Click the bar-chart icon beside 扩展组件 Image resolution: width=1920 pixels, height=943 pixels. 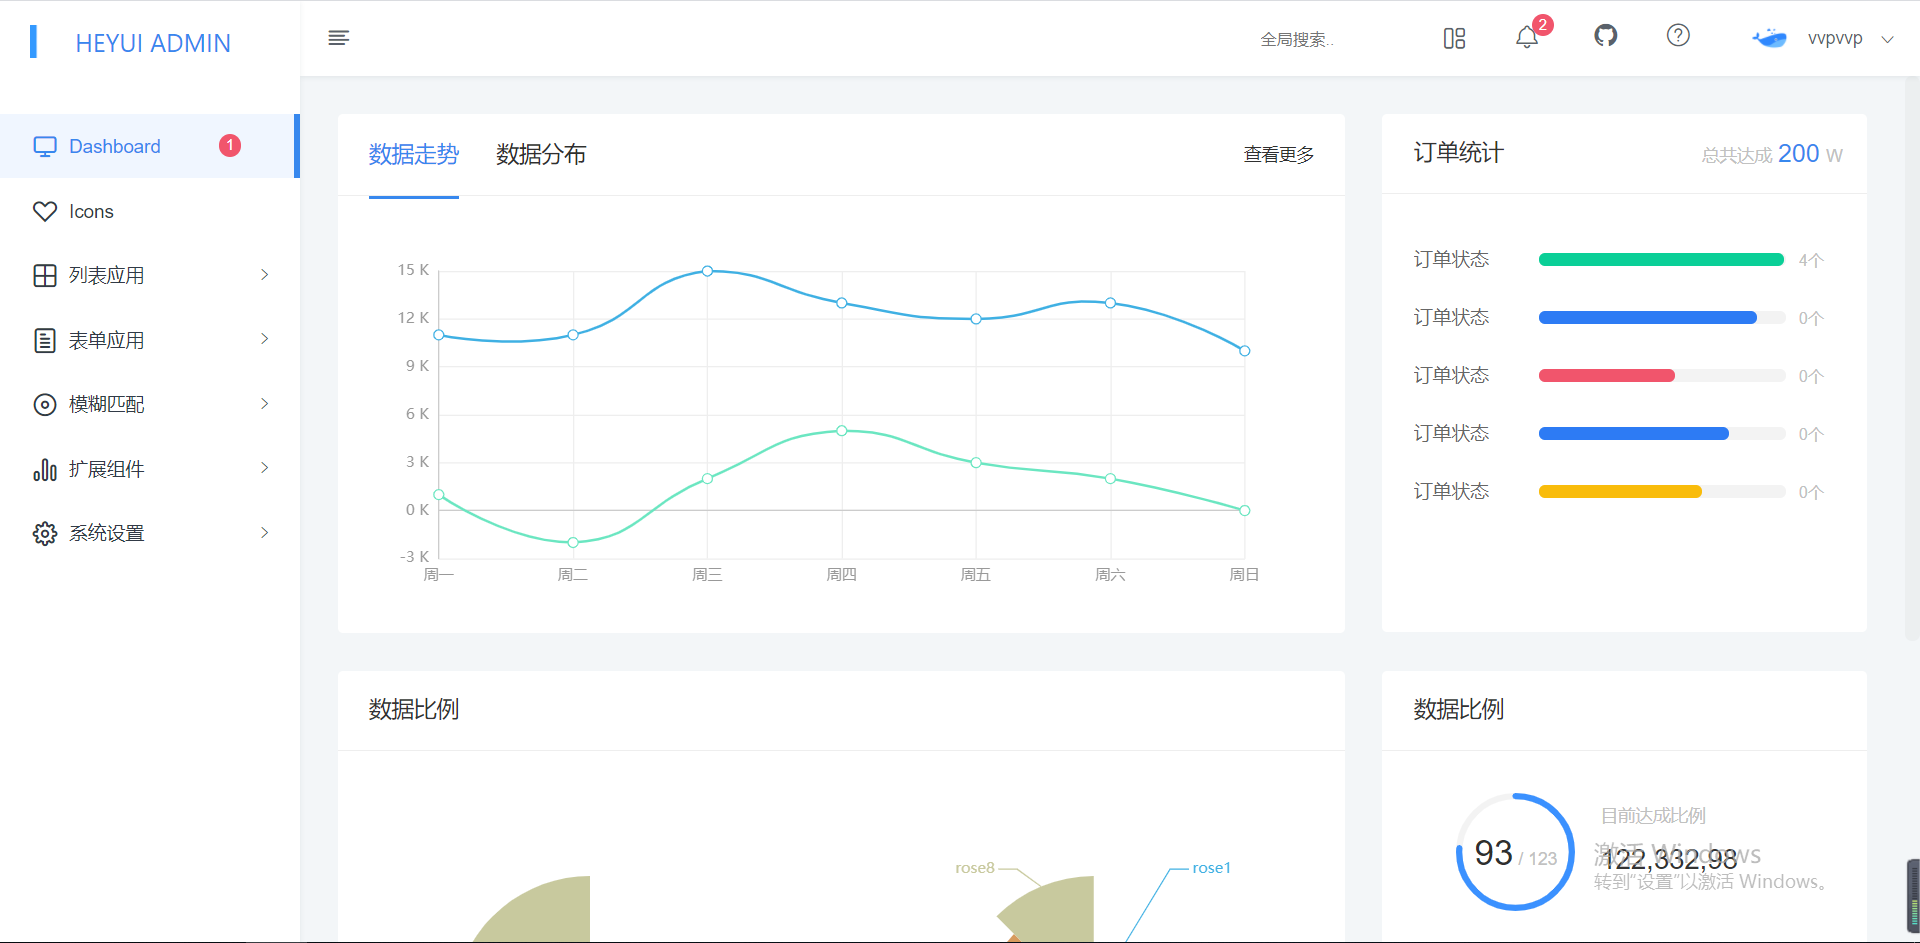(45, 469)
